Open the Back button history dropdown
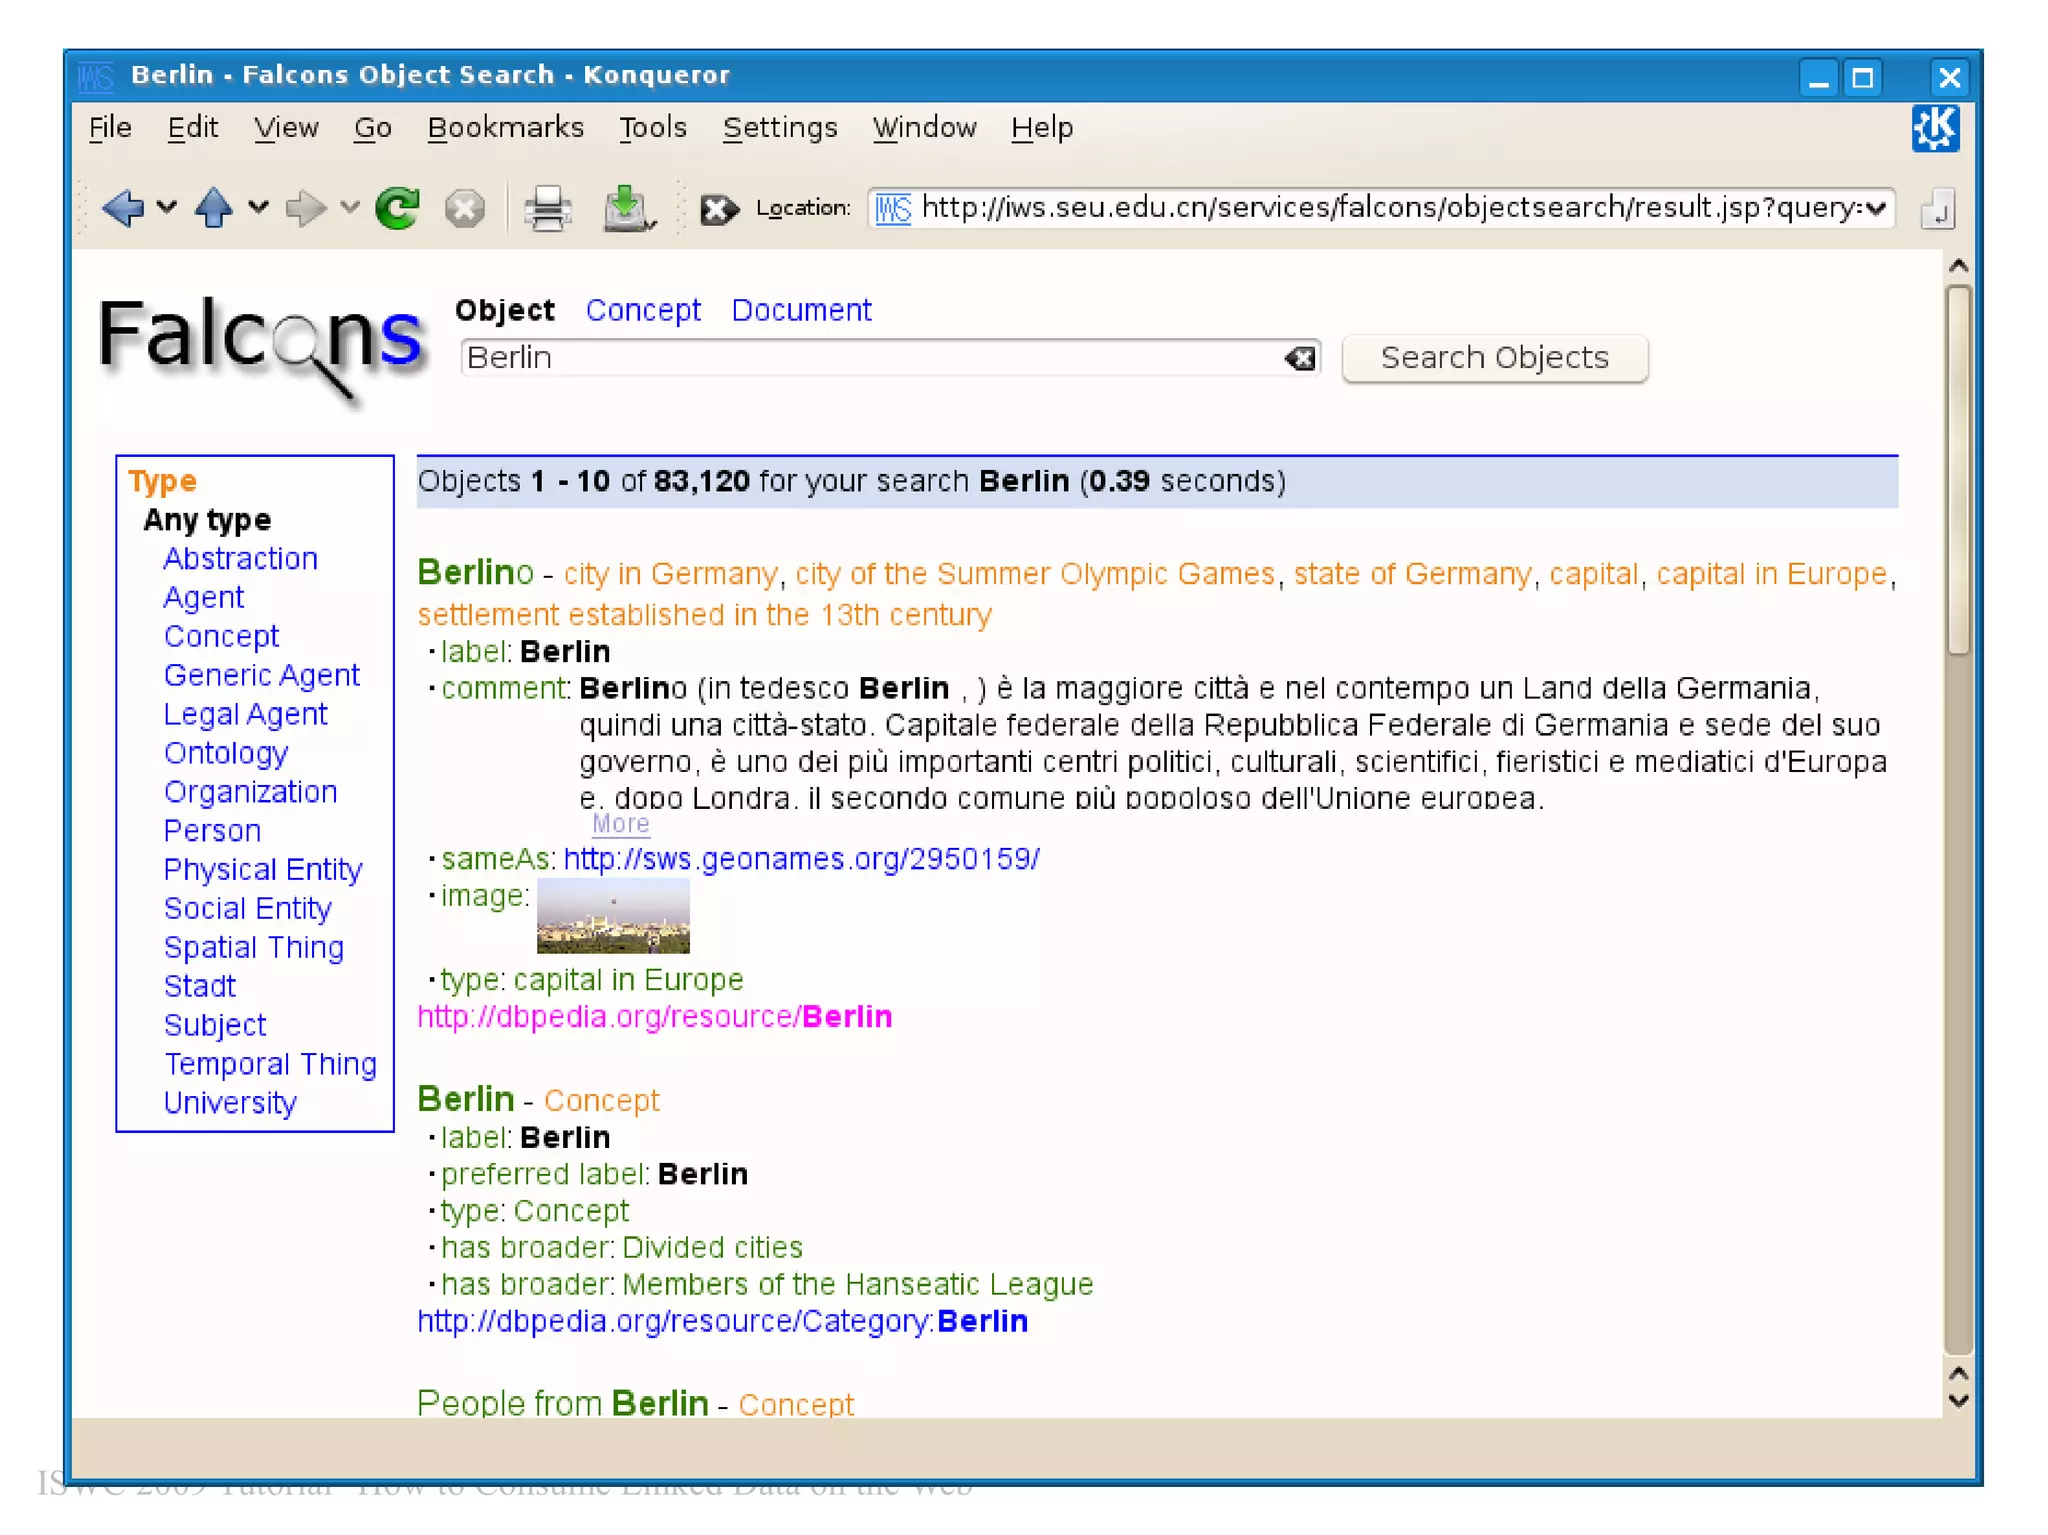The width and height of the screenshot is (2048, 1535). click(x=167, y=208)
